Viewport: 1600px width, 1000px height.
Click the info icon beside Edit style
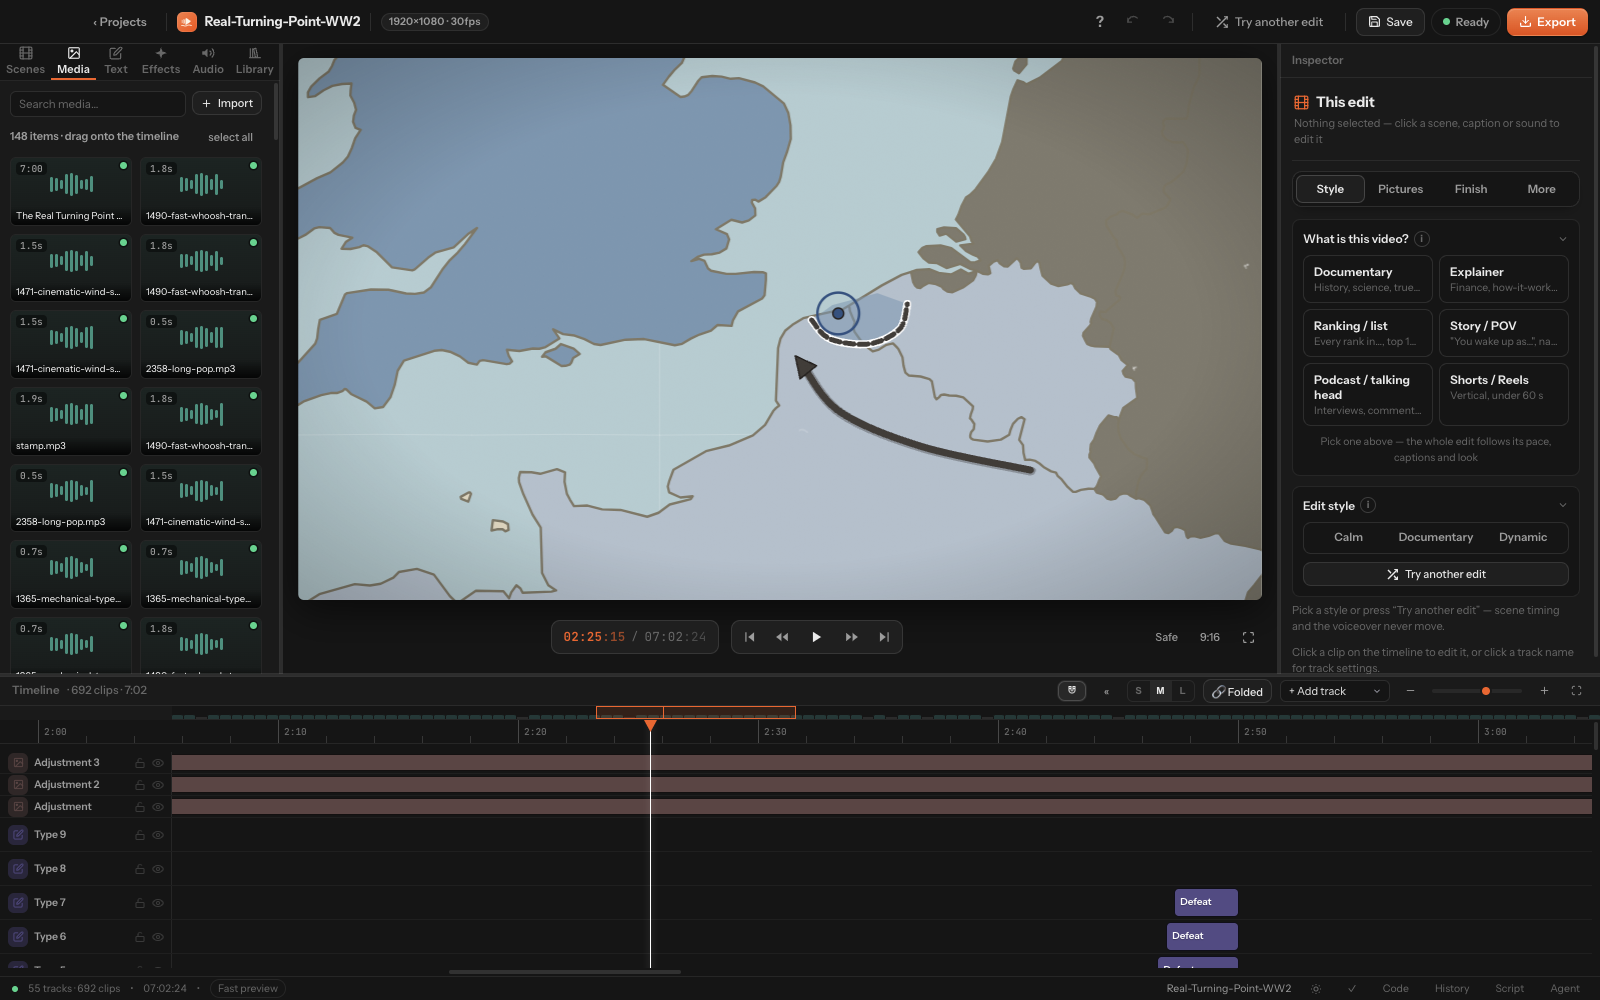click(1368, 505)
